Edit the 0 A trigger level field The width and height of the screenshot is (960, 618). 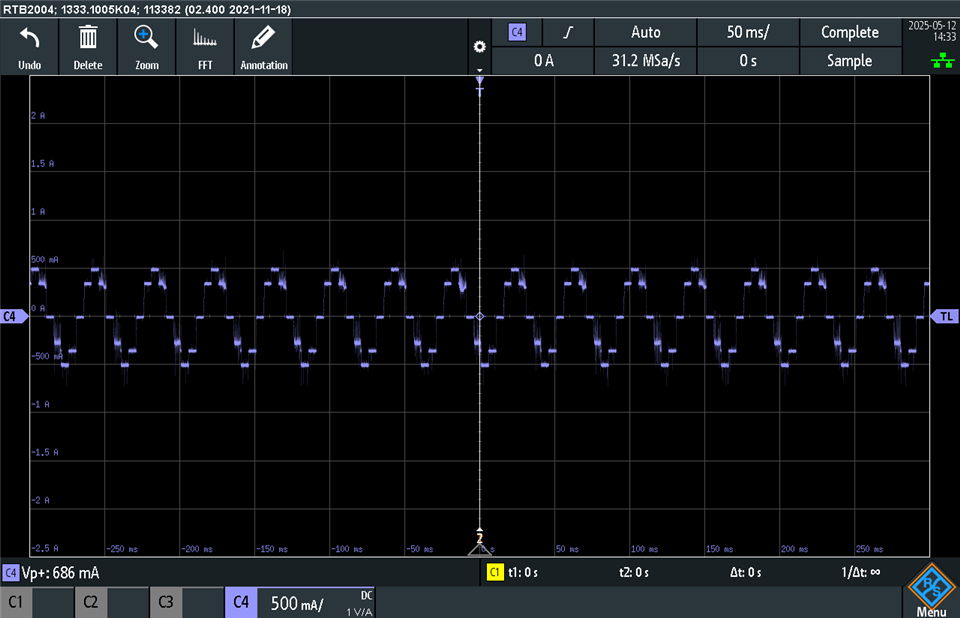pos(543,61)
